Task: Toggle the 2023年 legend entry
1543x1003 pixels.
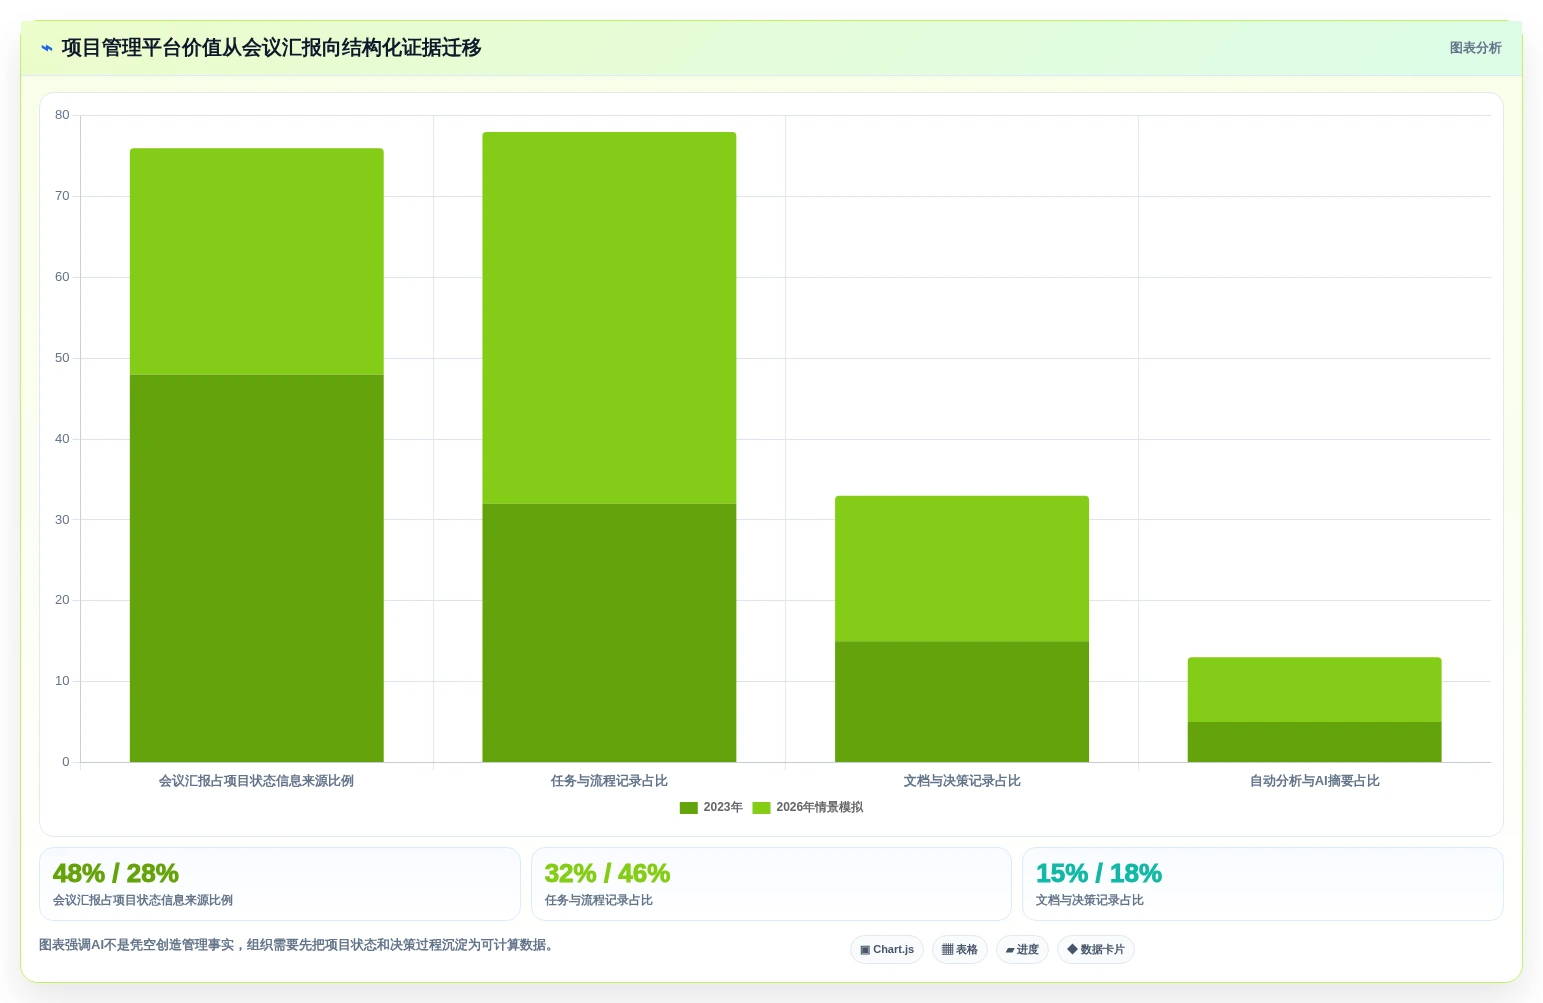Action: tap(711, 807)
